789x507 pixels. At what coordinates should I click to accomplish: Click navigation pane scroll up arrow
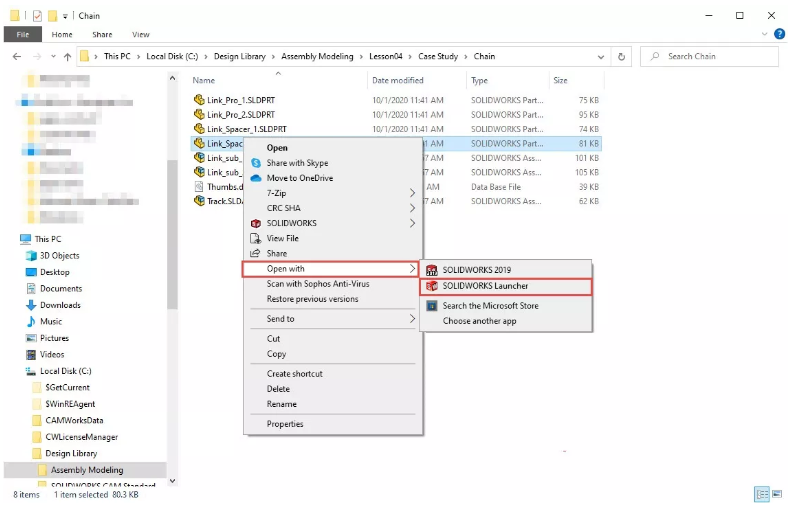pos(173,78)
